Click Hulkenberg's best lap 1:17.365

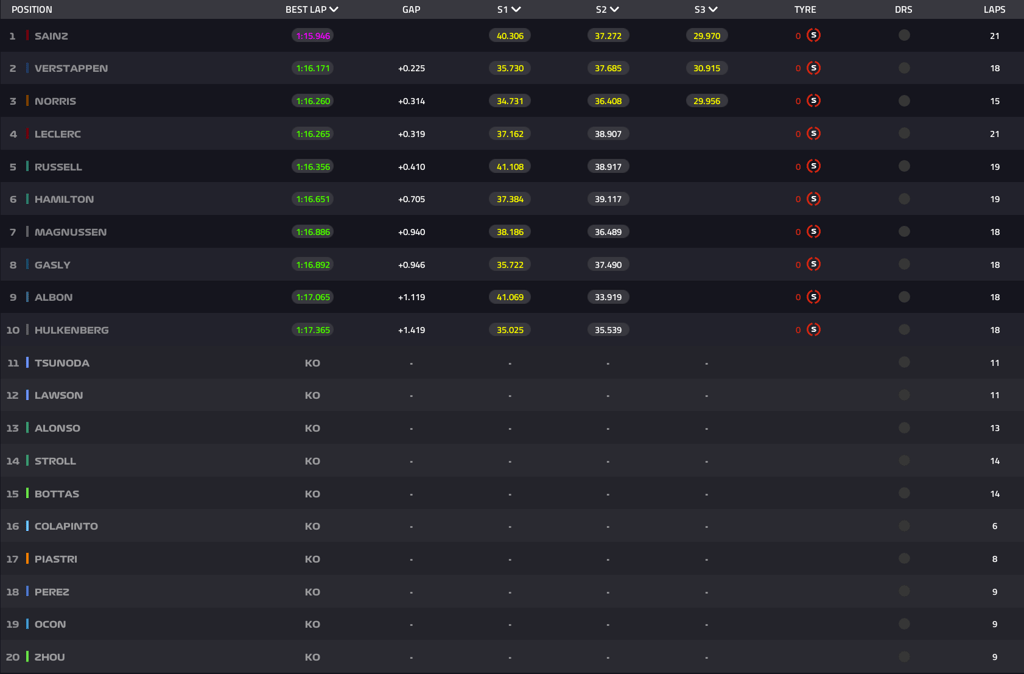click(x=313, y=330)
